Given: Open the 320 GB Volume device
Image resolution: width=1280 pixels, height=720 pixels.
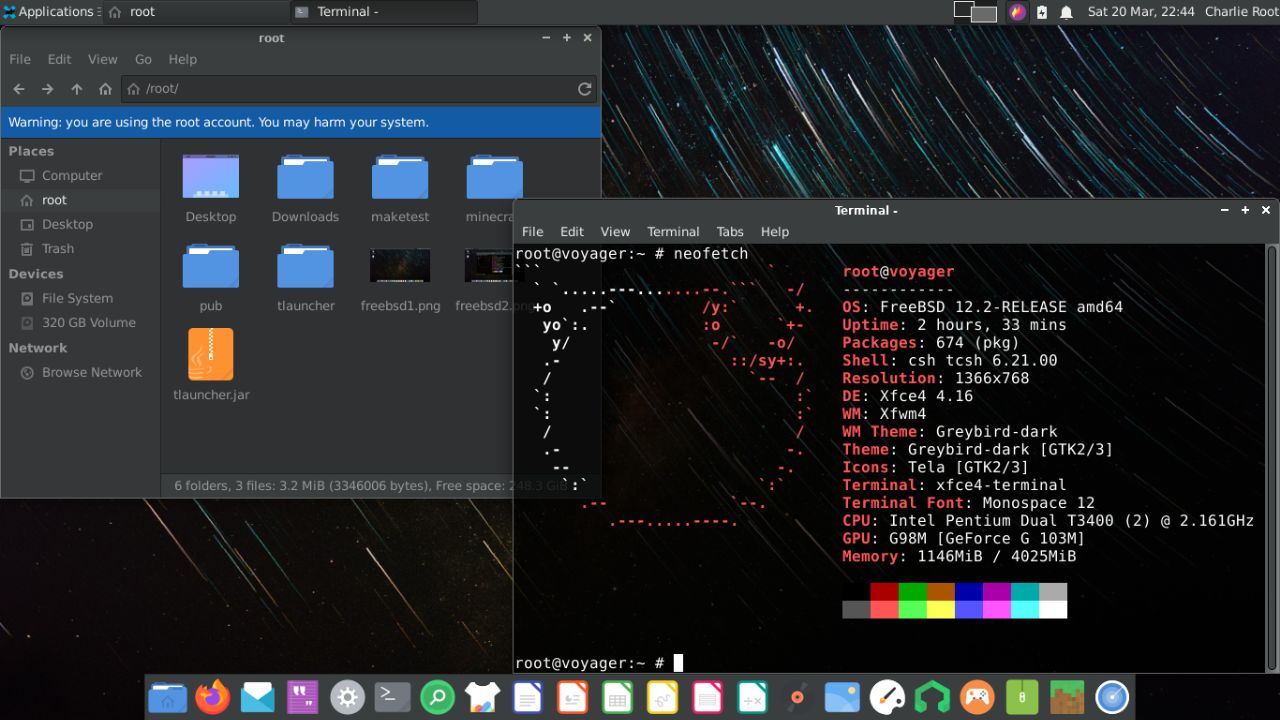Looking at the screenshot, I should [80, 323].
